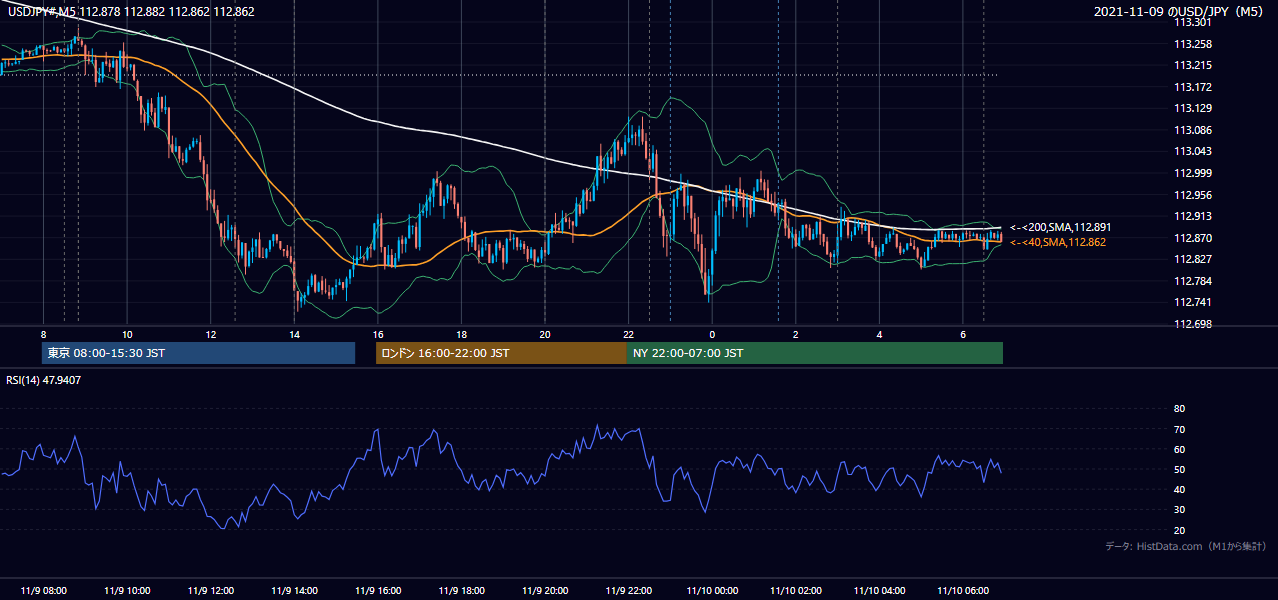
Task: Click the 11/9 14:00 time label
Action: click(x=294, y=590)
